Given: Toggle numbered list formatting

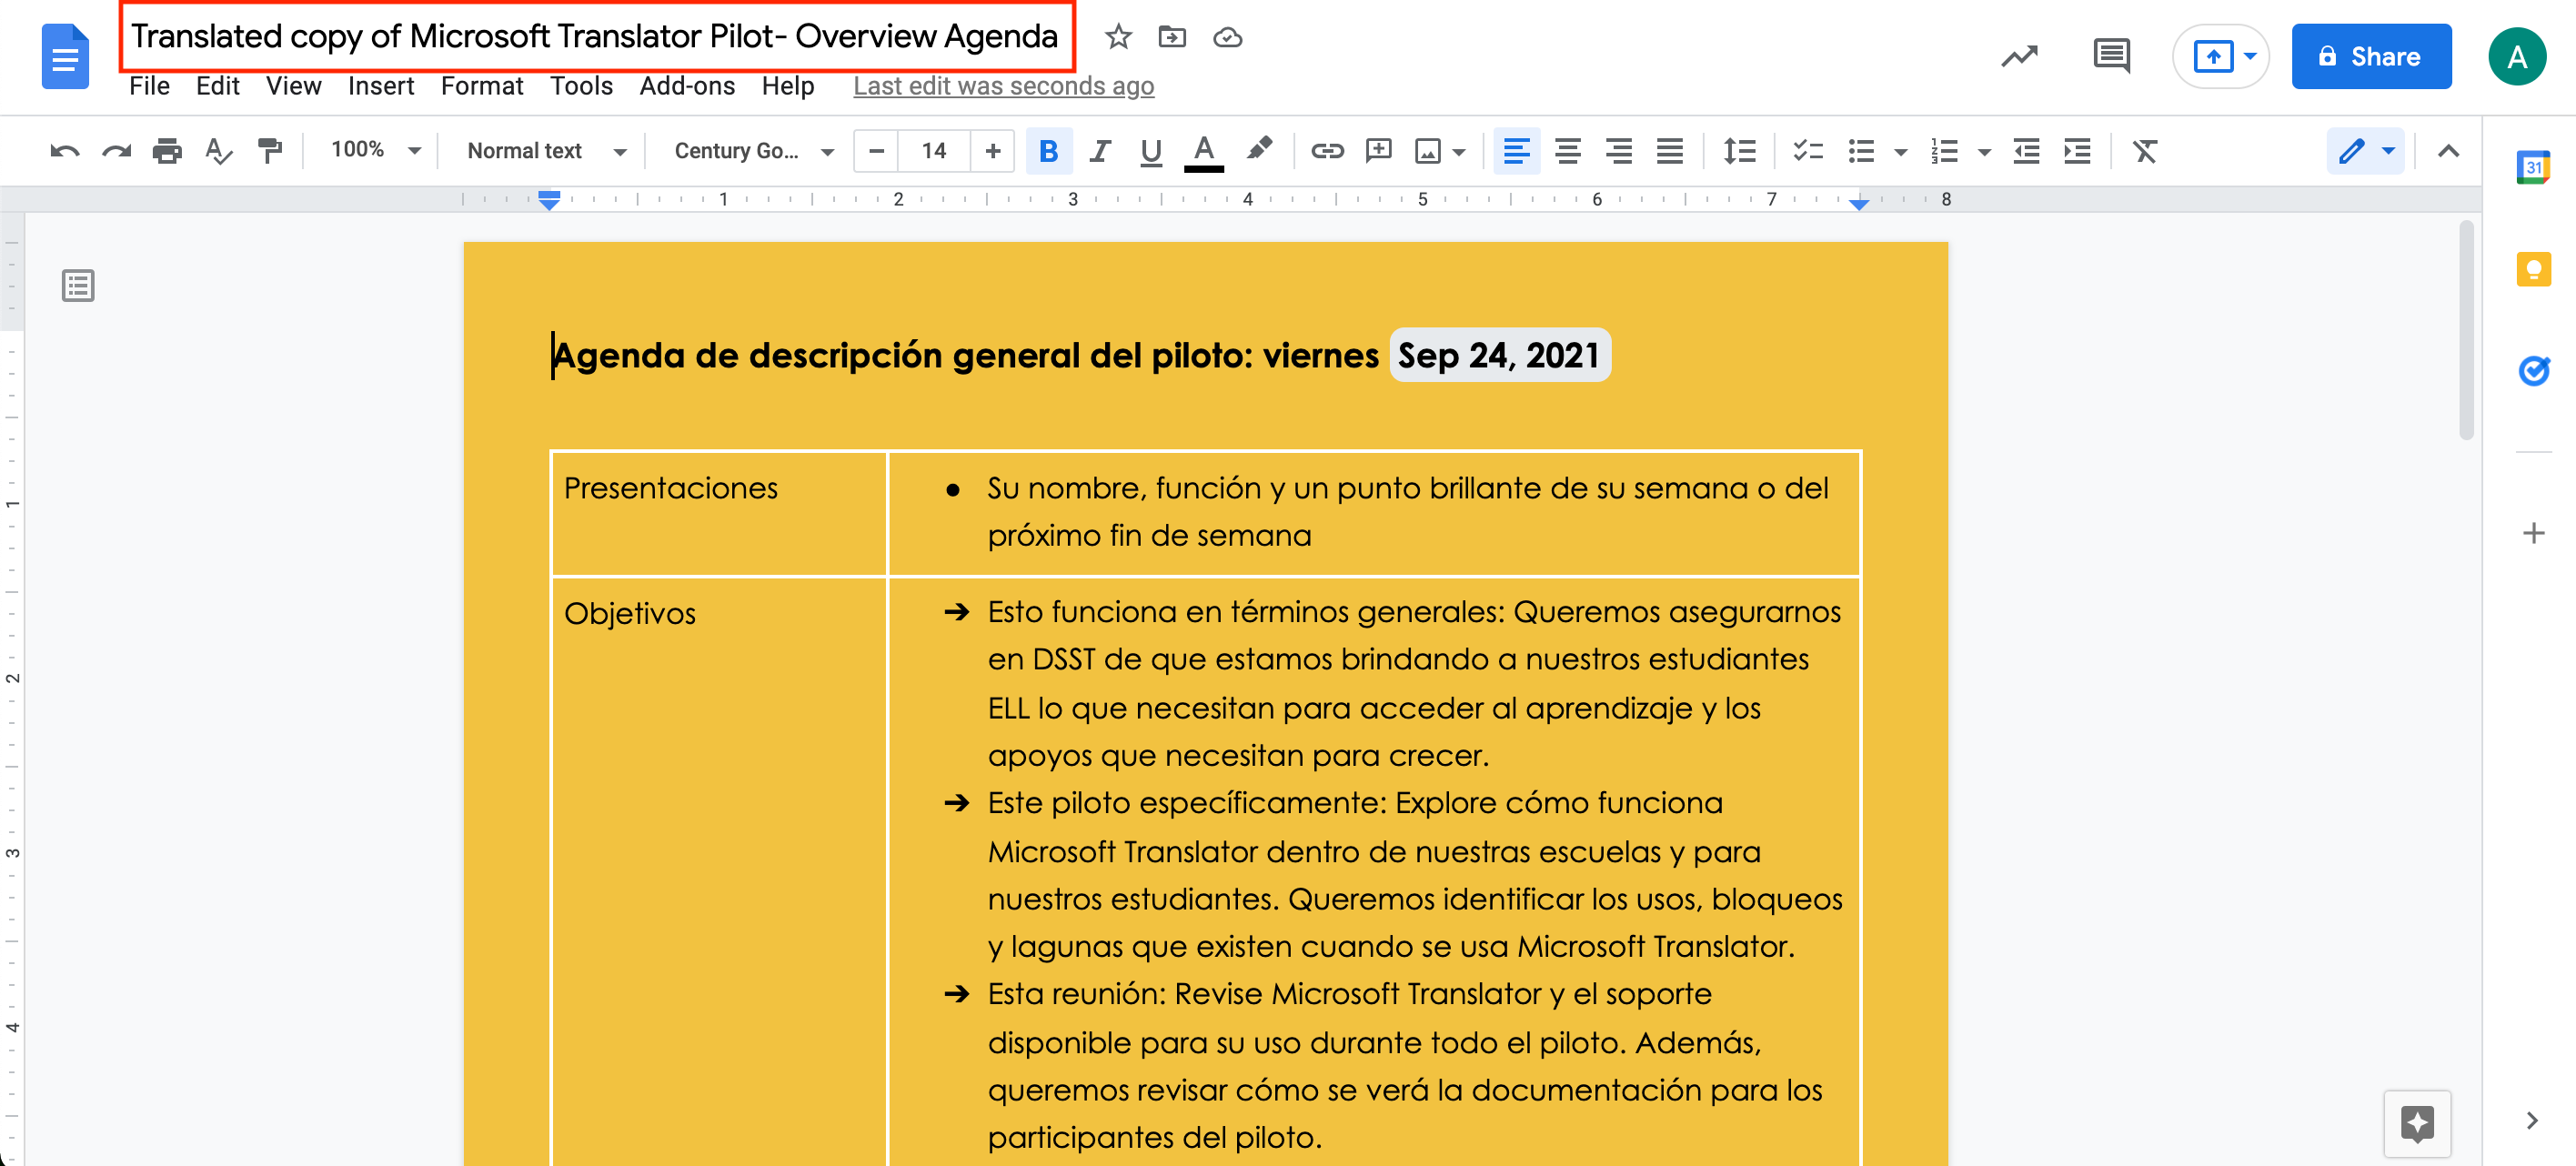Looking at the screenshot, I should (1943, 151).
